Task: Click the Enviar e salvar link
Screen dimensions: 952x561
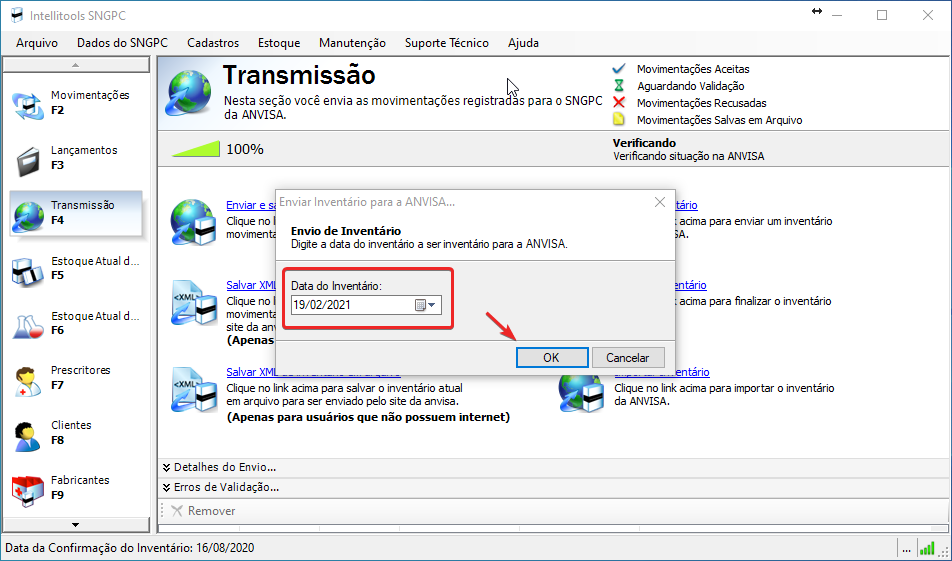Action: pos(251,205)
